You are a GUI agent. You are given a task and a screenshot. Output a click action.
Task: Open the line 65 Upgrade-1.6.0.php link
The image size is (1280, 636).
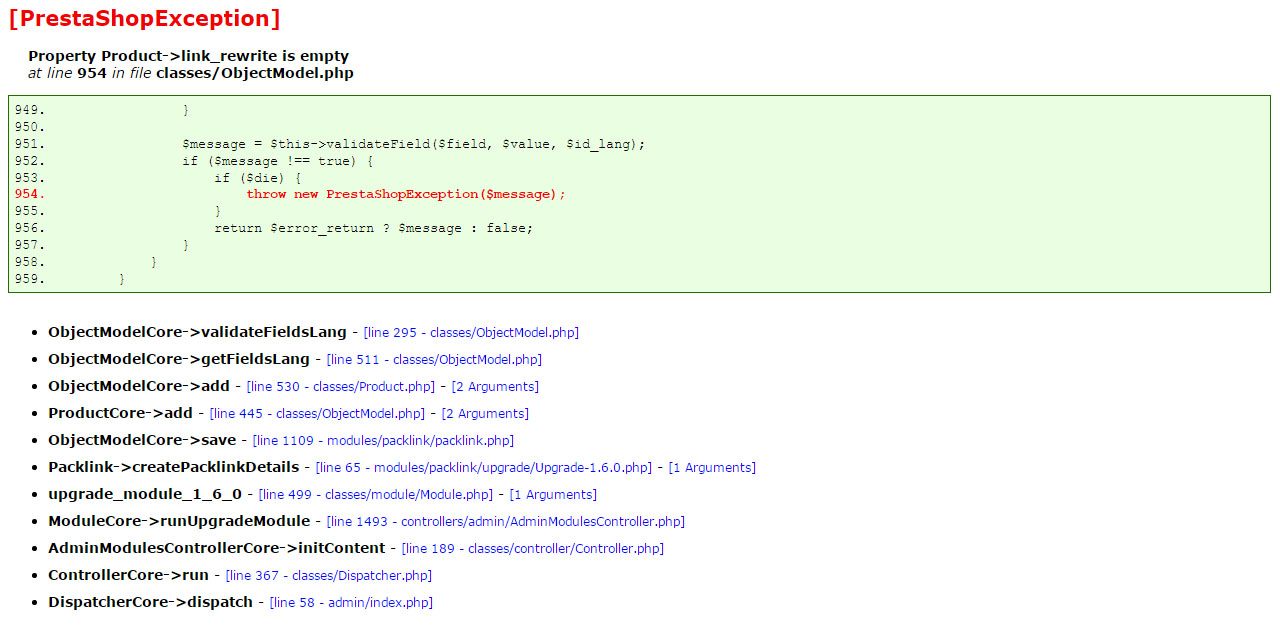point(484,467)
